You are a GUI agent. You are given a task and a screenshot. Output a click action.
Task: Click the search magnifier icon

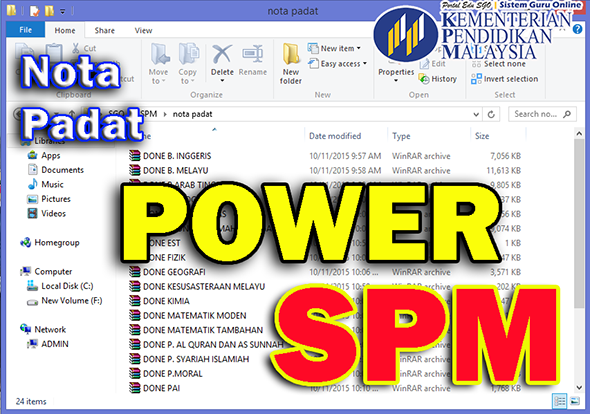point(567,114)
